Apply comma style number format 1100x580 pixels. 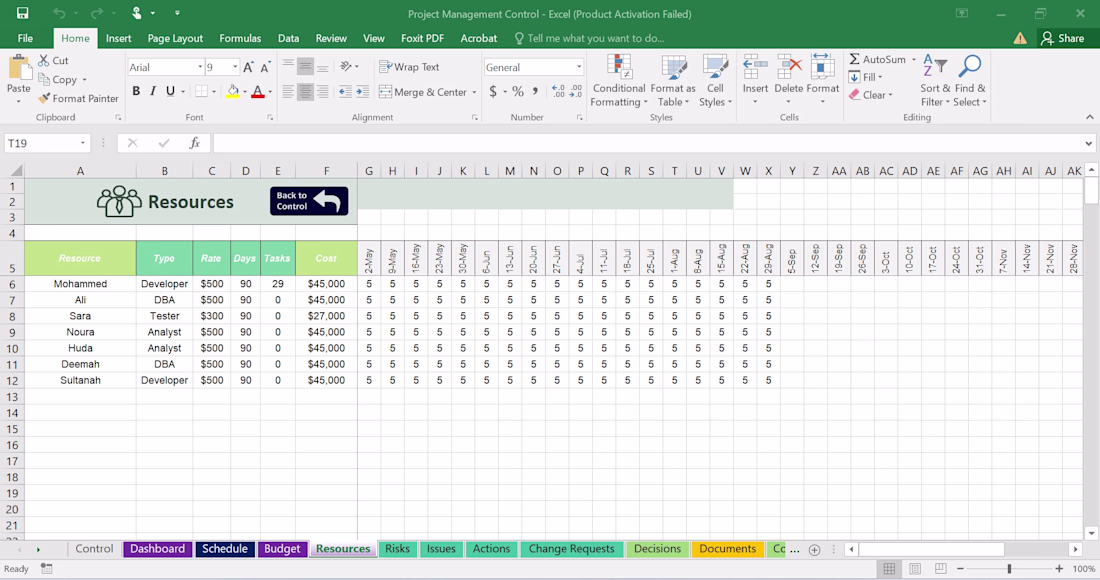(535, 91)
